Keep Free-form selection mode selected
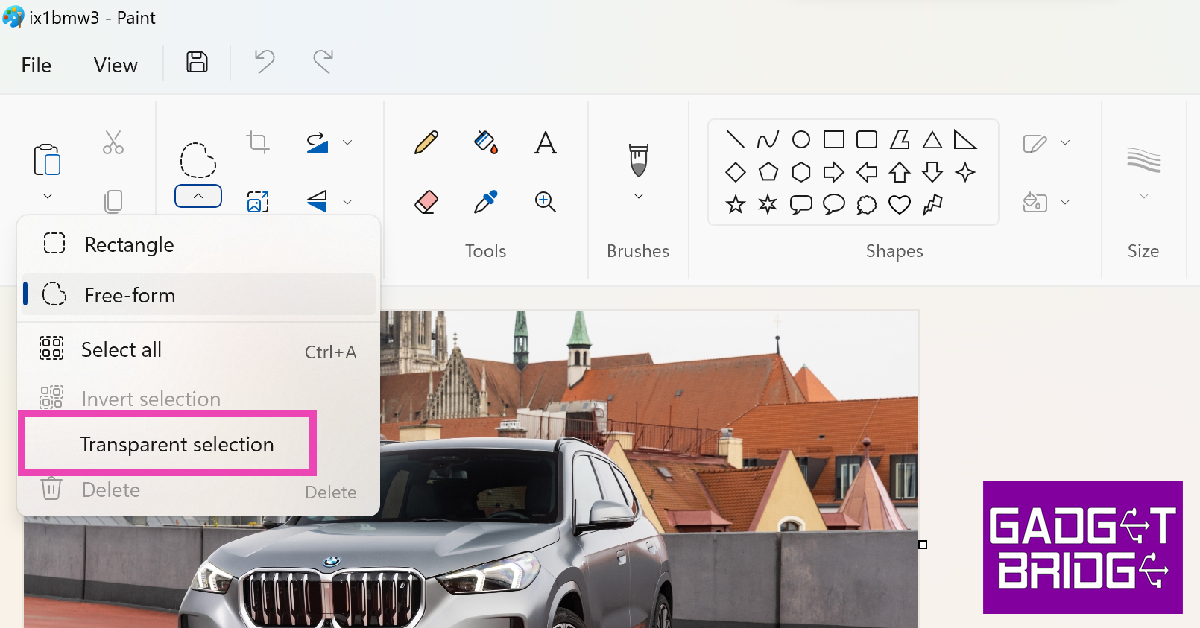Screen dimensions: 1200x628 [130, 294]
